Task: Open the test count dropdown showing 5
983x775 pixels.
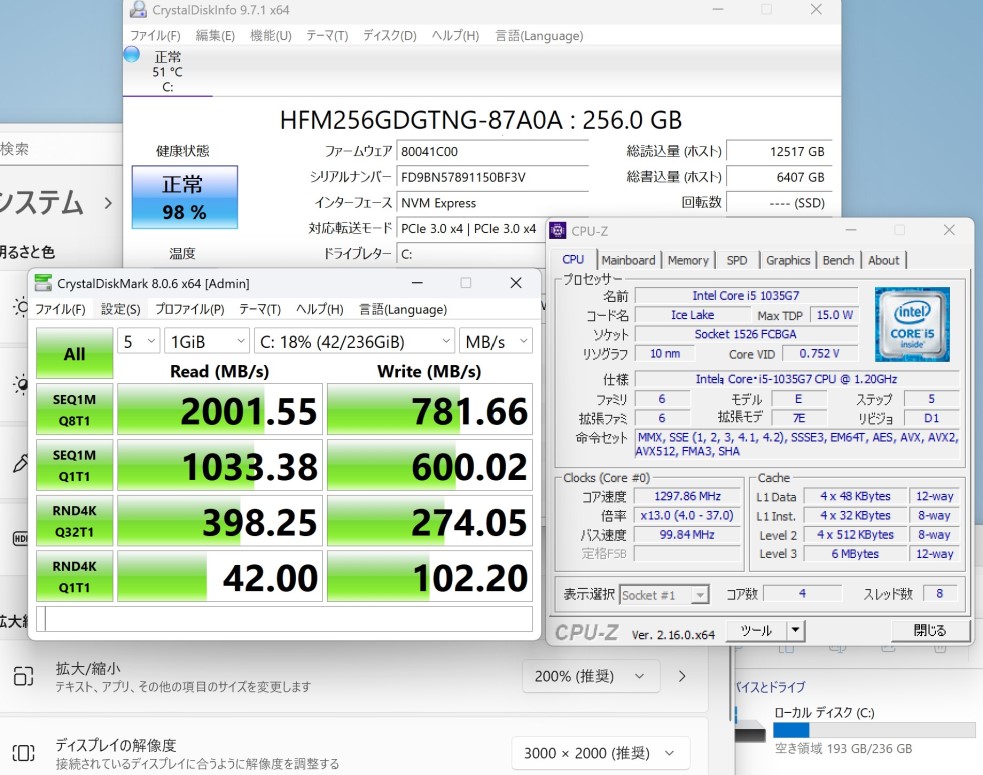Action: (x=138, y=342)
